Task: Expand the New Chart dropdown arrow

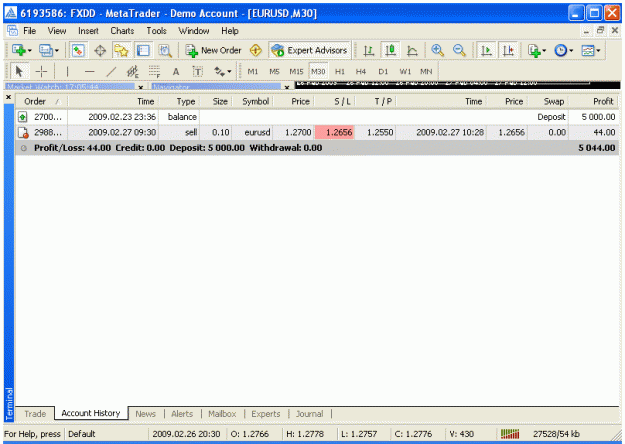Action: coord(29,51)
